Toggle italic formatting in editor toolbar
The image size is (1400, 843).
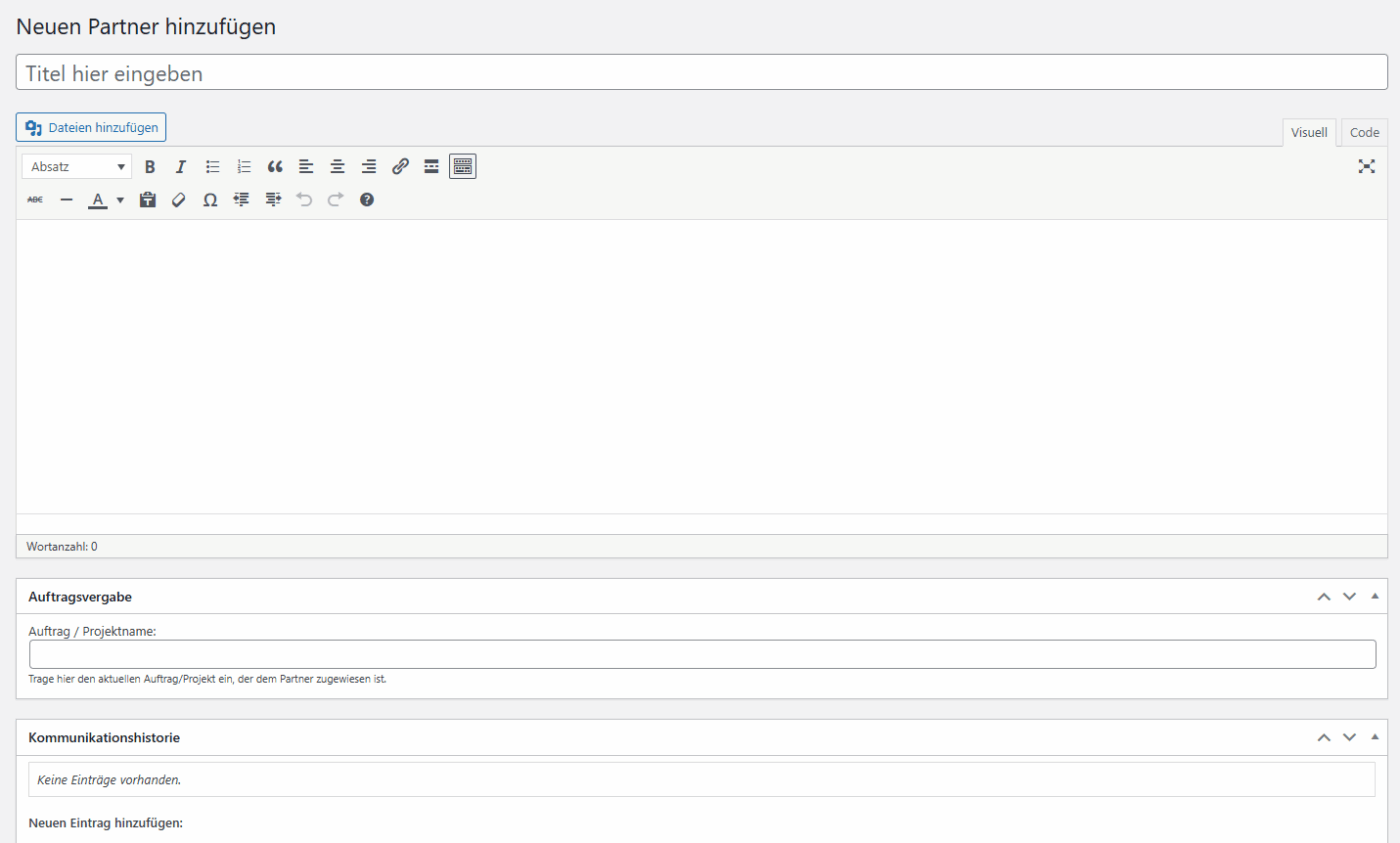point(181,167)
